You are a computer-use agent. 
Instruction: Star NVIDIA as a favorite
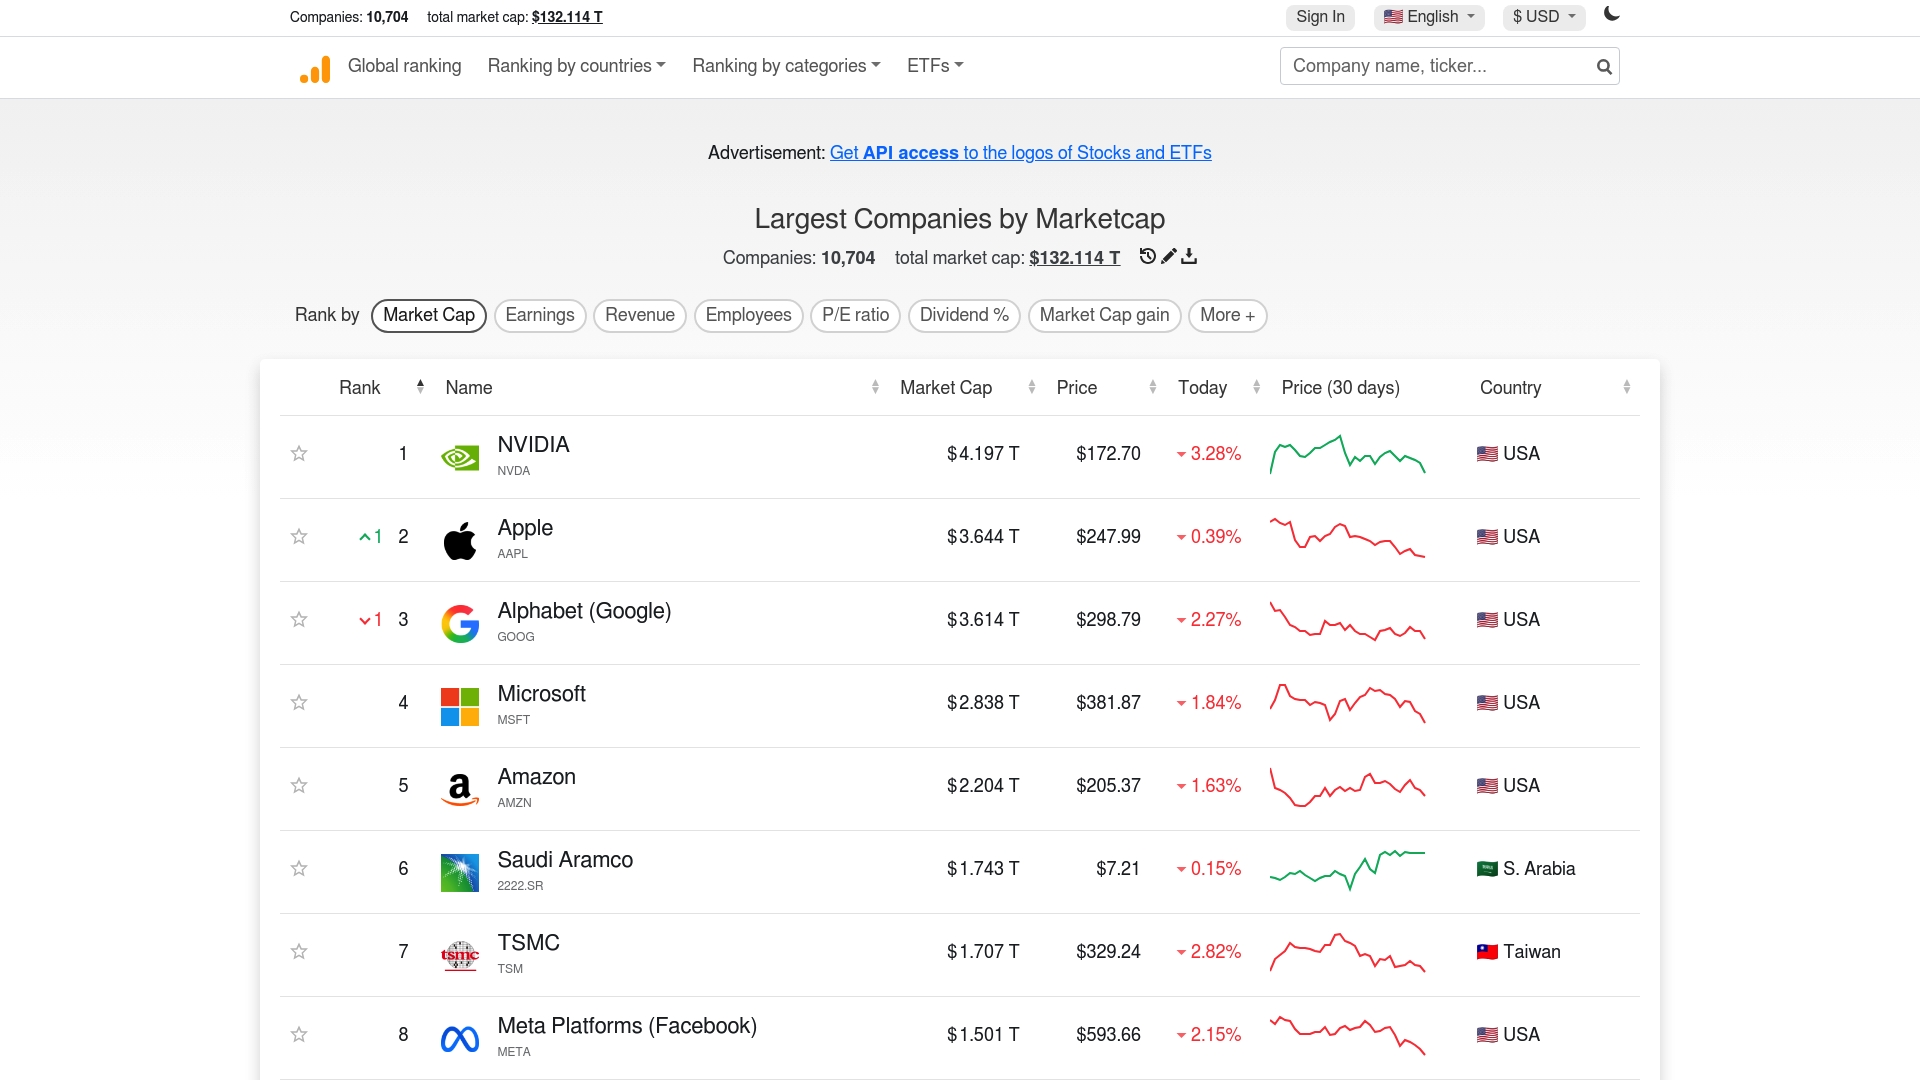298,454
